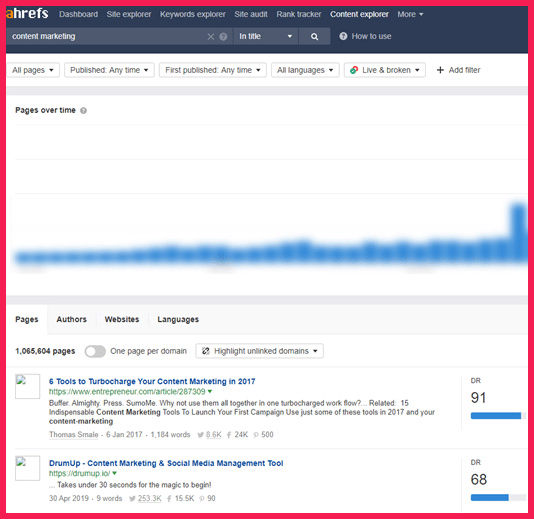Expand the drumup.io URL arrow
The height and width of the screenshot is (519, 534).
tap(114, 473)
